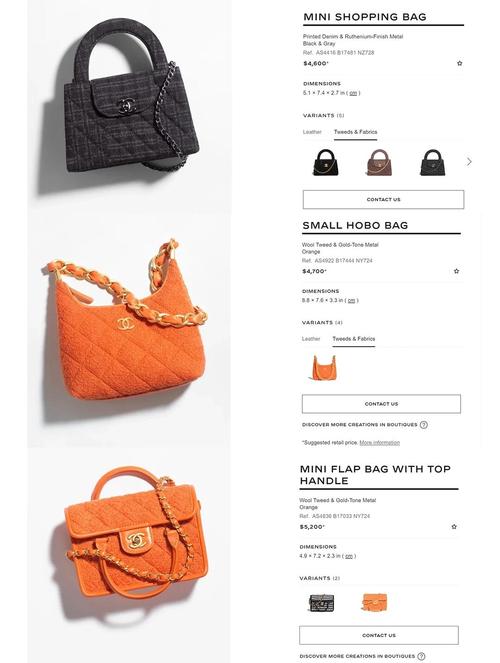Select Tweeds & Fabrics tab for Mini Shopping Bag

coord(355,132)
